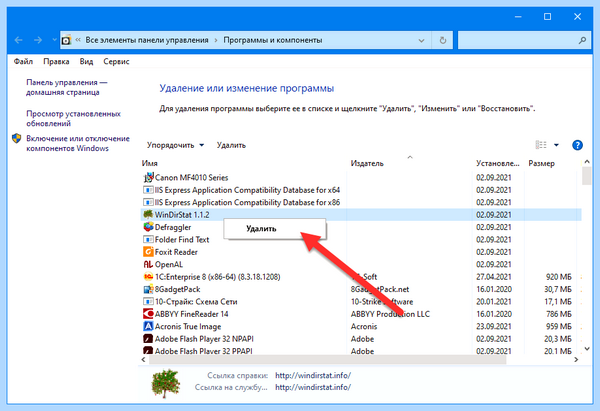This screenshot has width=600, height=411.
Task: Open the Упорядочить dropdown
Action: click(175, 145)
